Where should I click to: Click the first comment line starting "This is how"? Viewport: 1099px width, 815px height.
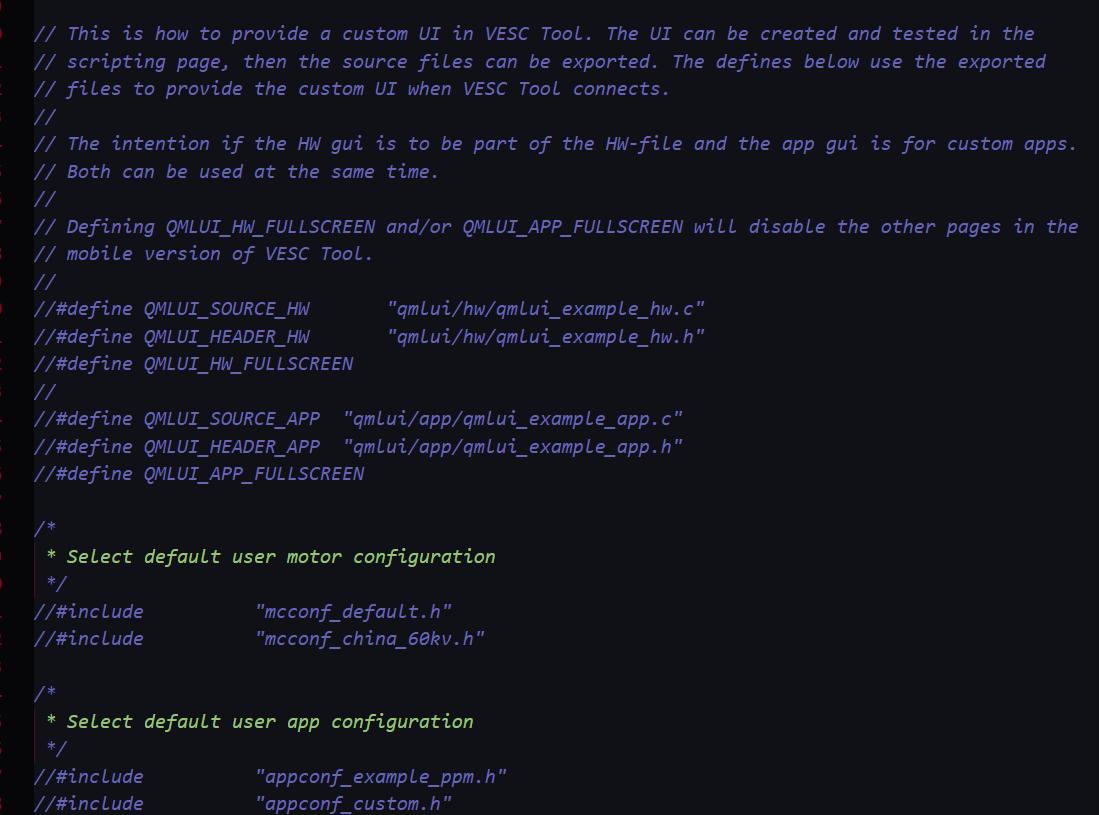[534, 34]
